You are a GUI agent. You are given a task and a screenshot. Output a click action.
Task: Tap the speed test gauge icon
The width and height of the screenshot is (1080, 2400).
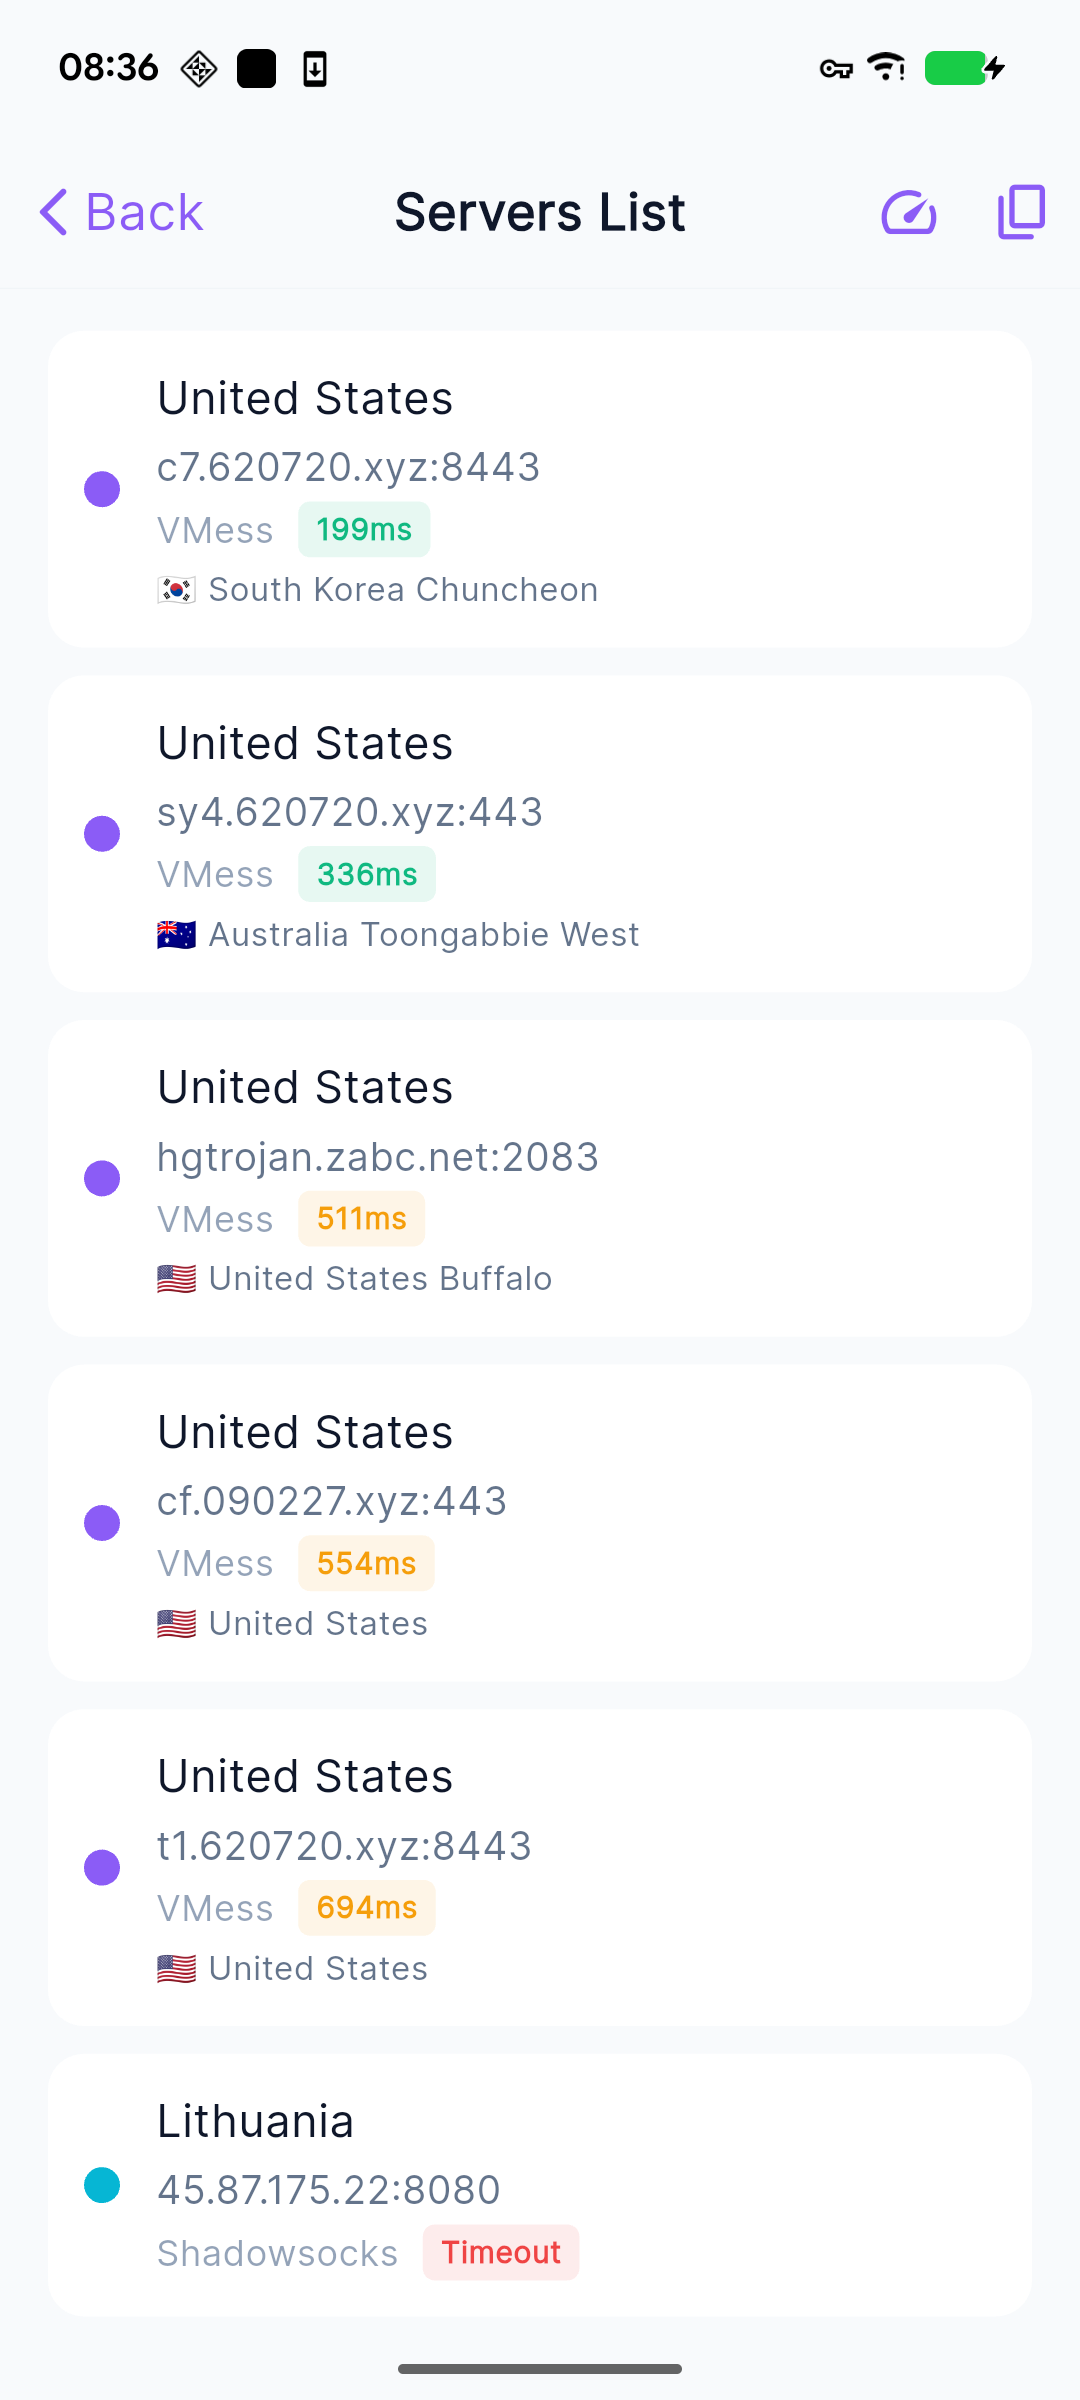pos(908,212)
